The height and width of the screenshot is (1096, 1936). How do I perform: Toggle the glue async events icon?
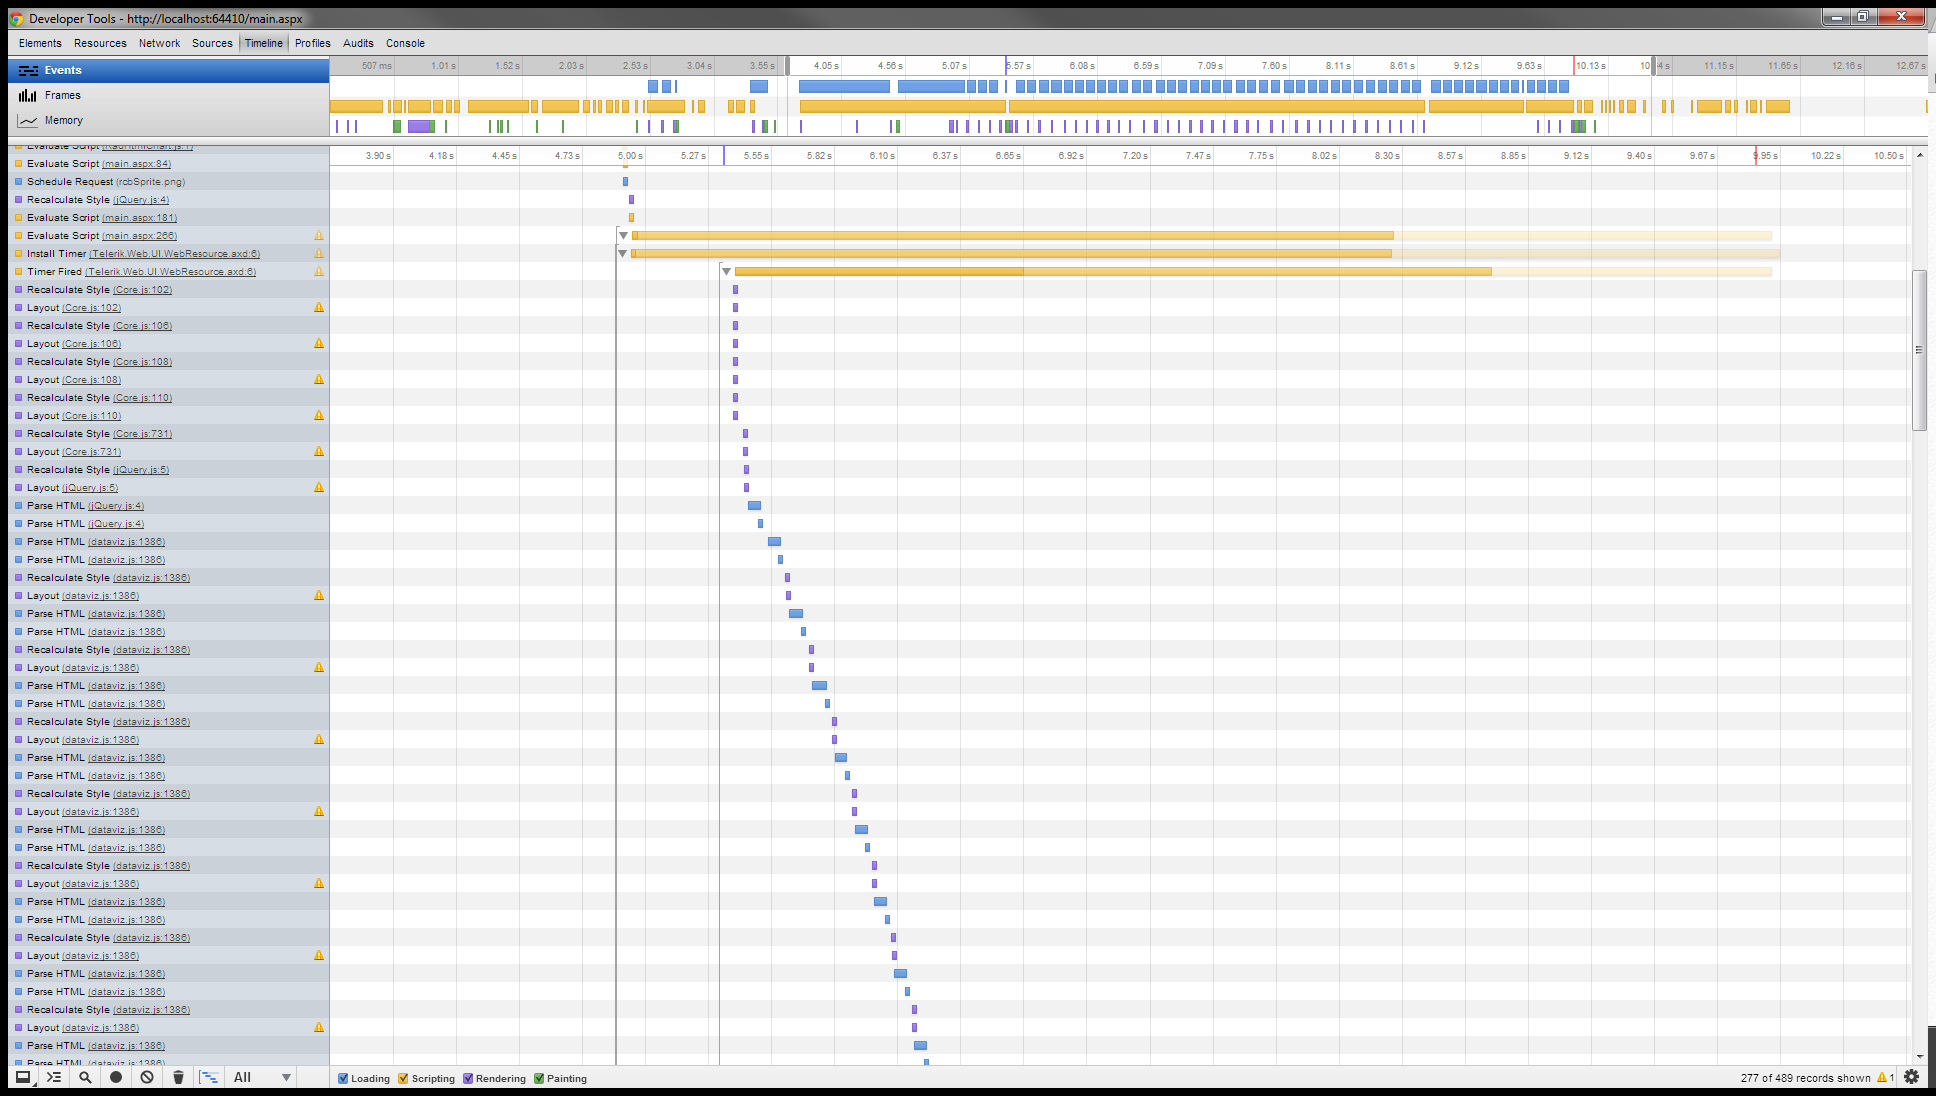(x=209, y=1077)
